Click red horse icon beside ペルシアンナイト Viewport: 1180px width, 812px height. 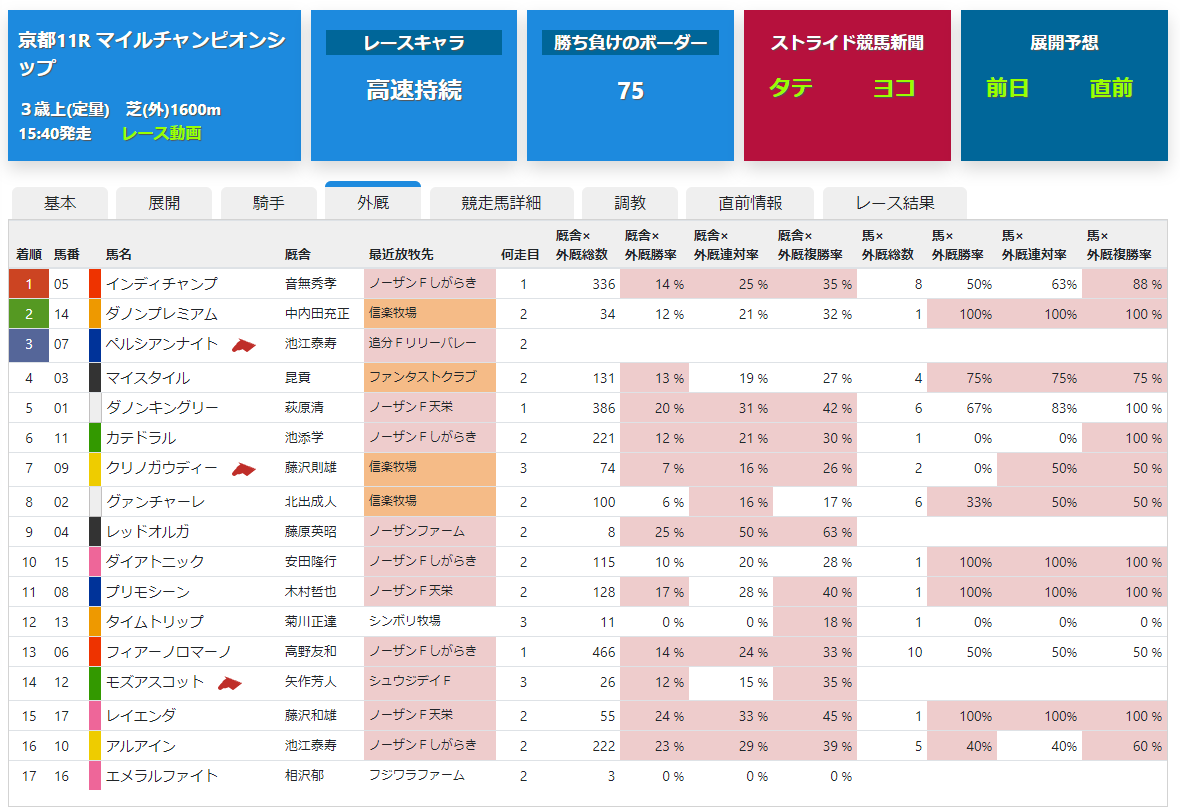(243, 345)
